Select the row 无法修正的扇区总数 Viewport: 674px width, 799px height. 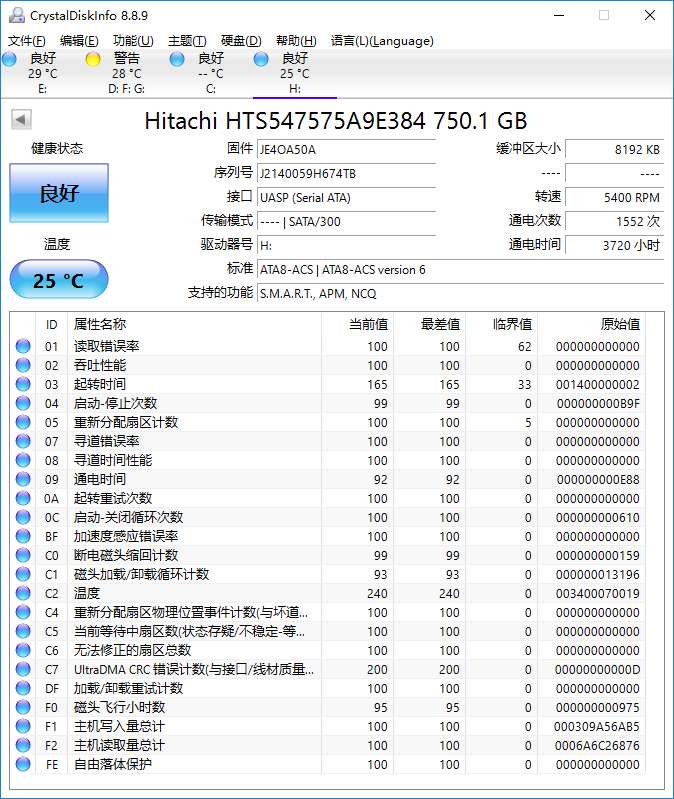(330, 650)
